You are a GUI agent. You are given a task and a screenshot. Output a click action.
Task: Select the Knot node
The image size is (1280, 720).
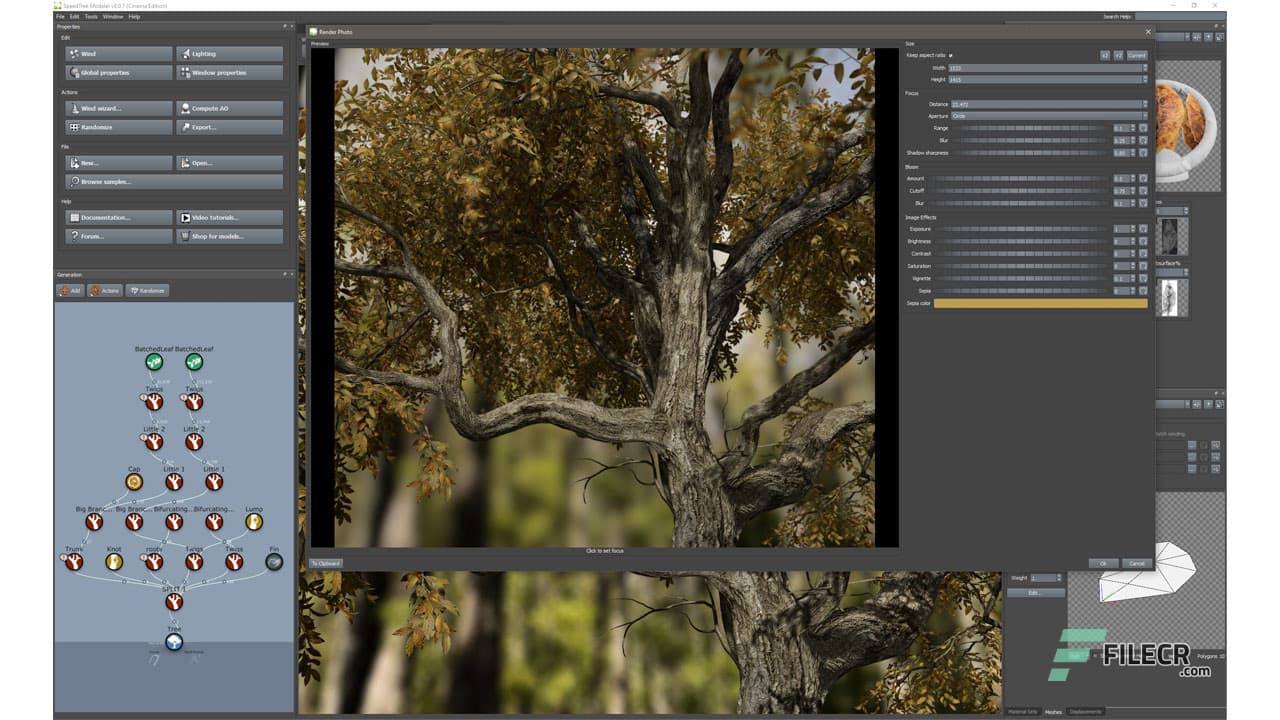coord(114,560)
